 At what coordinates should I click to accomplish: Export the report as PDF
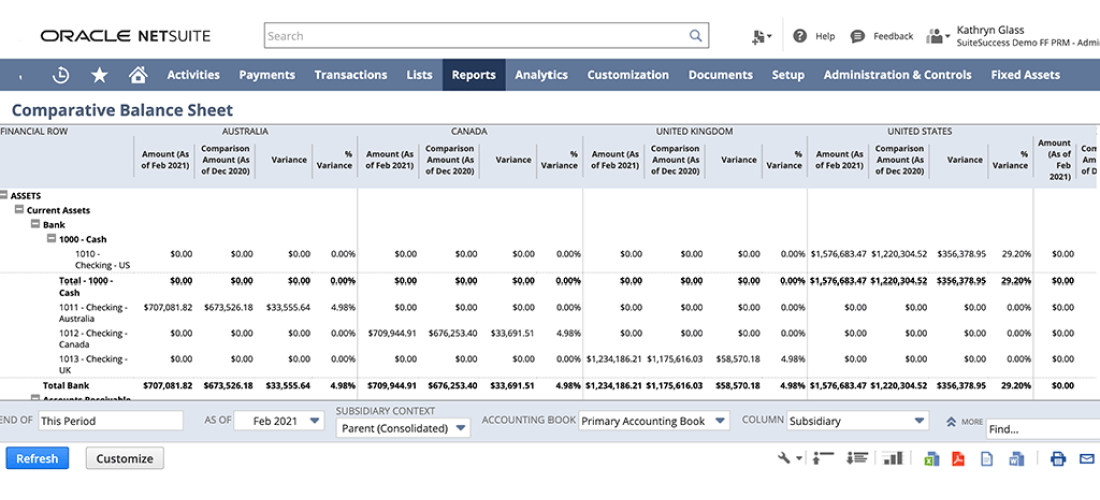957,459
